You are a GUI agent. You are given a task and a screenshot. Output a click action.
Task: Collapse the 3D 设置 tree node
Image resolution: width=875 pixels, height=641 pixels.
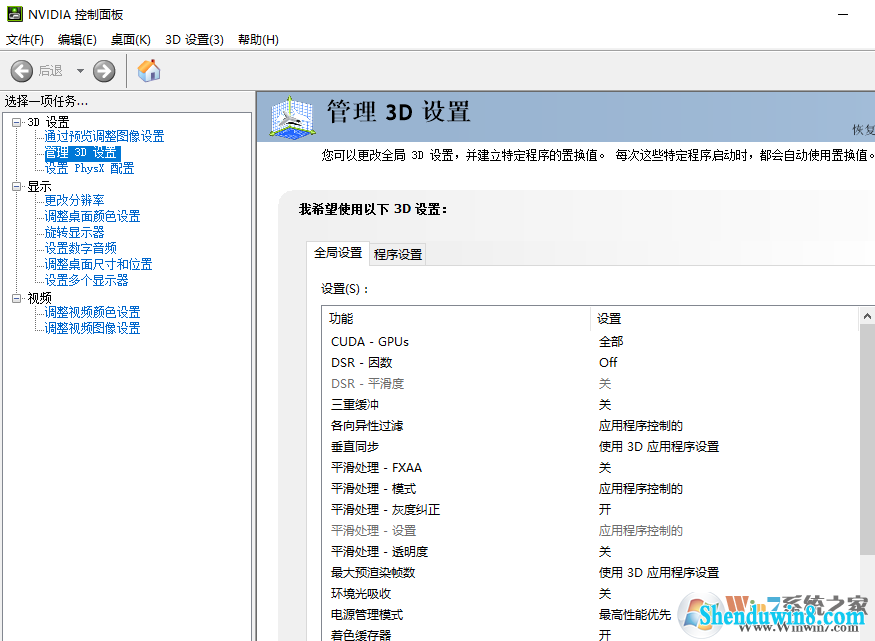17,122
